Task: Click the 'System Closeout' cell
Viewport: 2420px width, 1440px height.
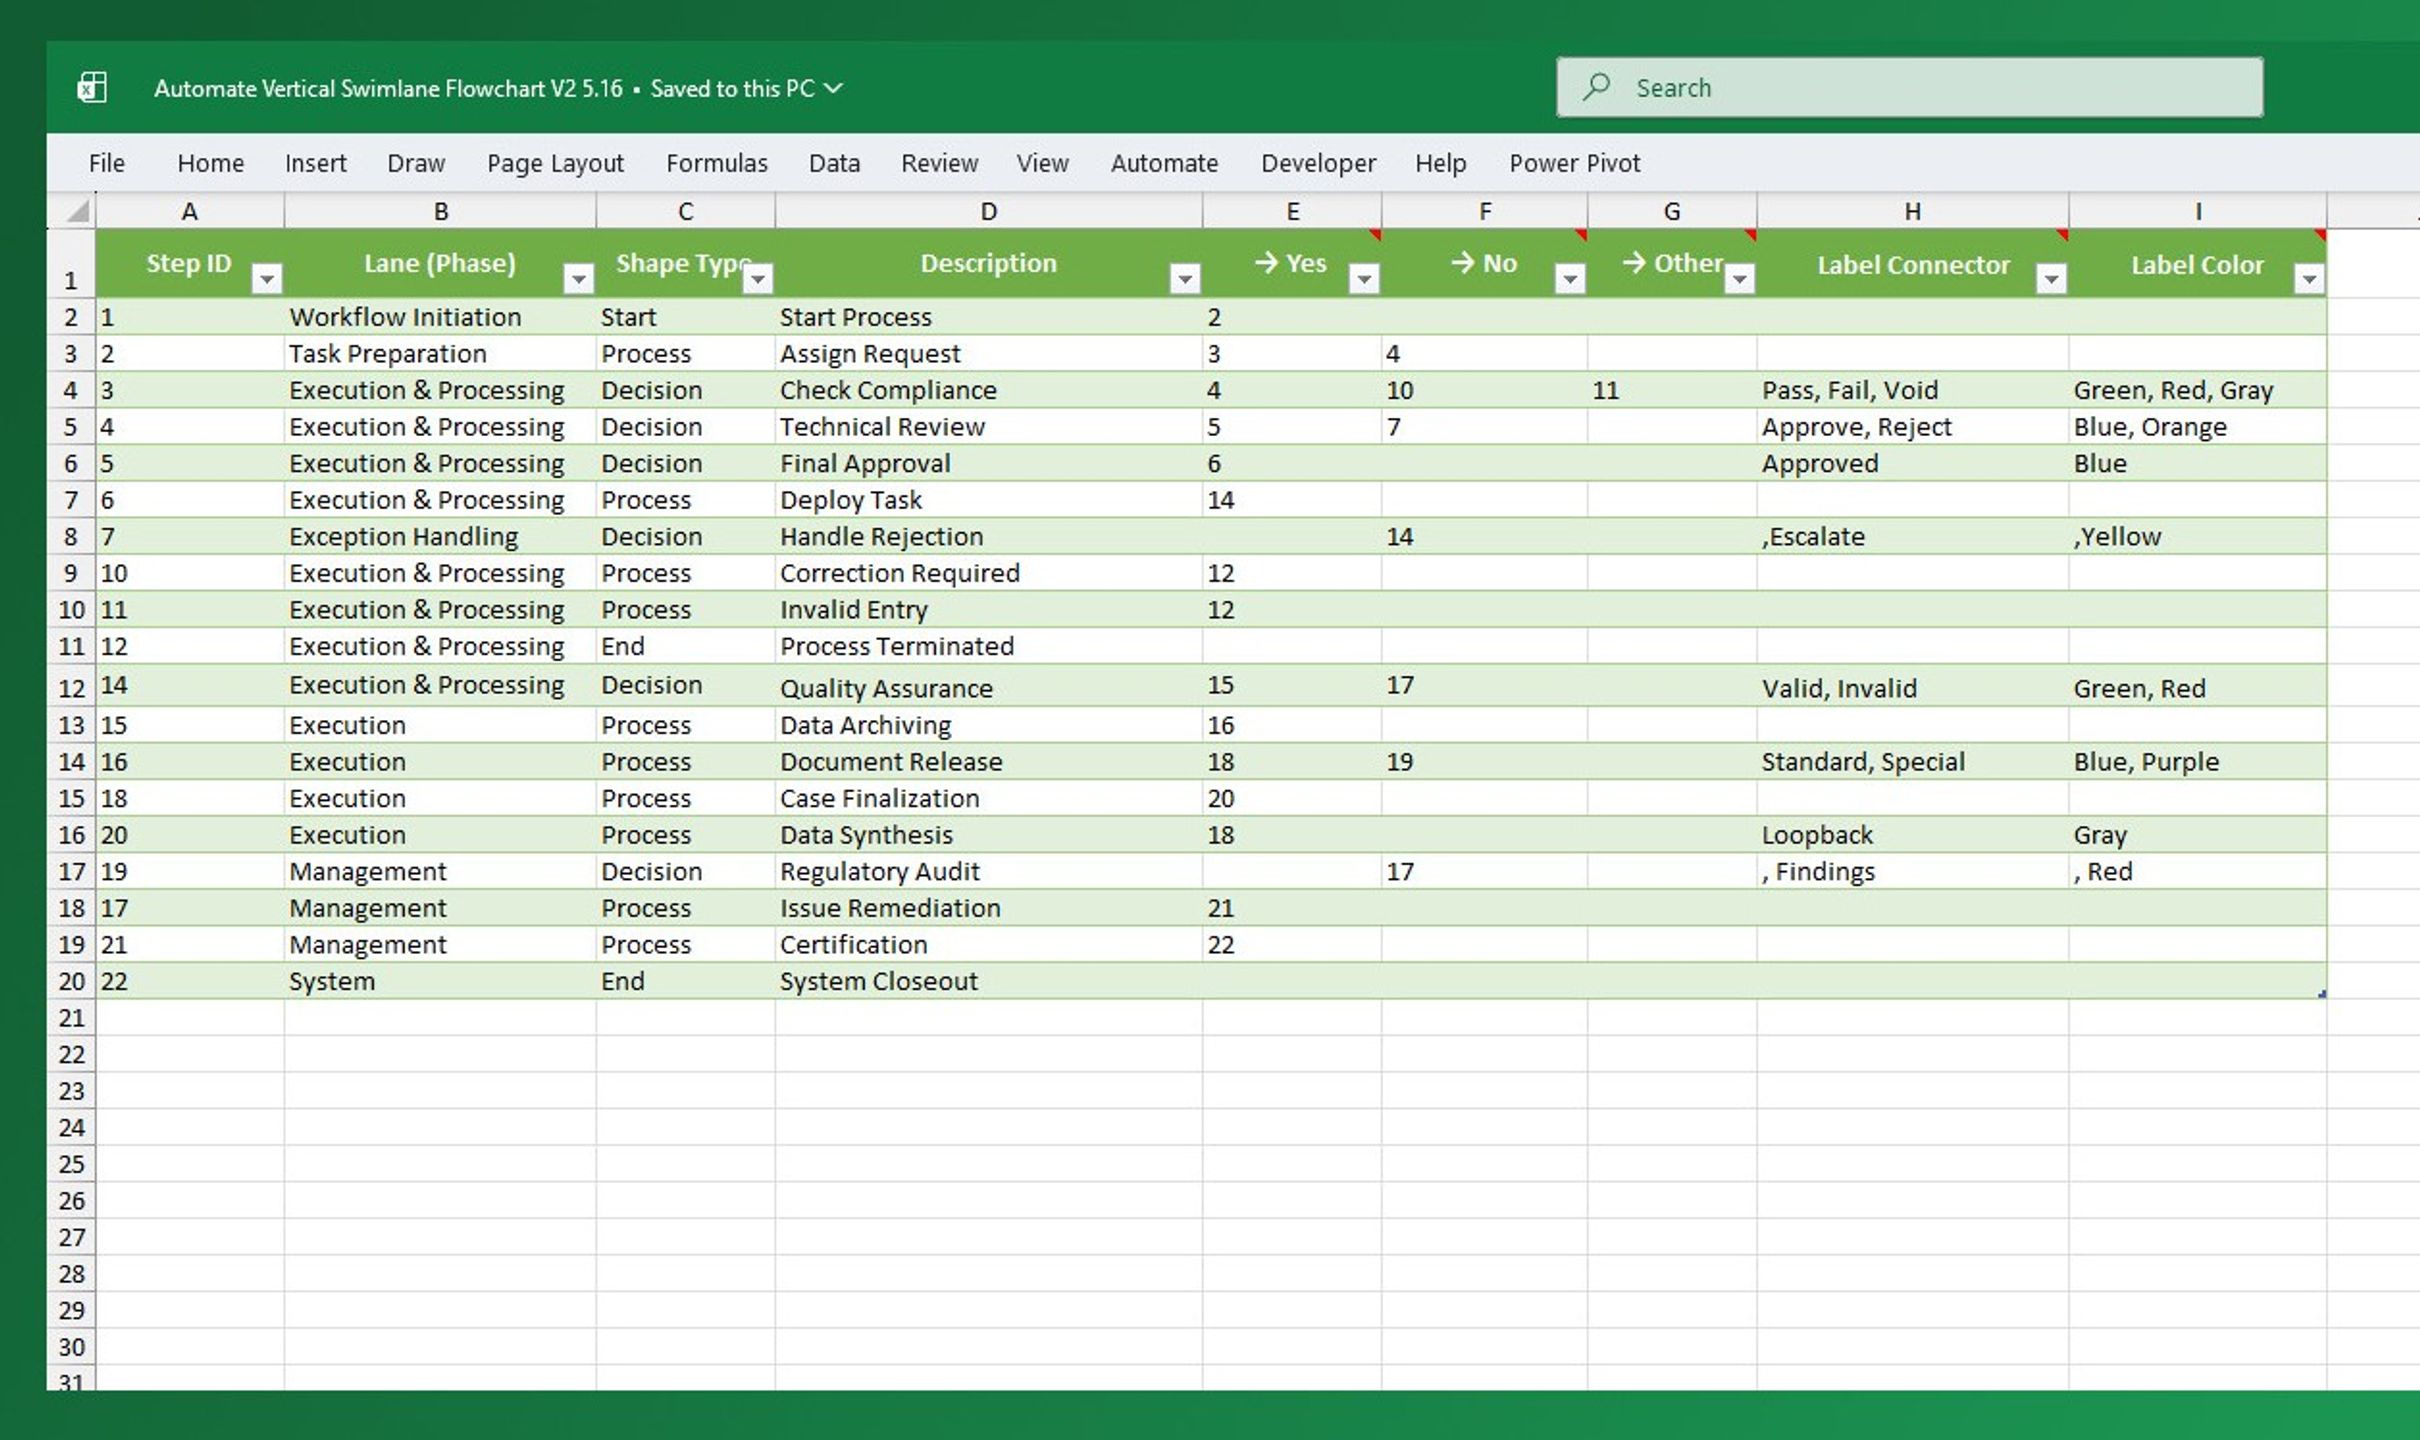Action: pyautogui.click(x=989, y=982)
